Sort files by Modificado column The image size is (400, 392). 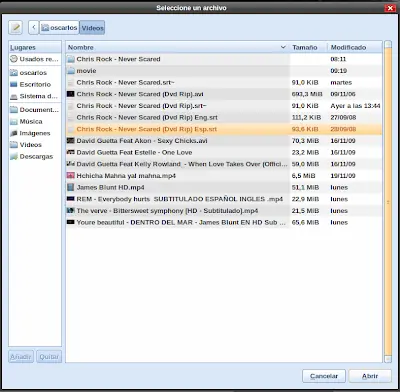point(355,47)
